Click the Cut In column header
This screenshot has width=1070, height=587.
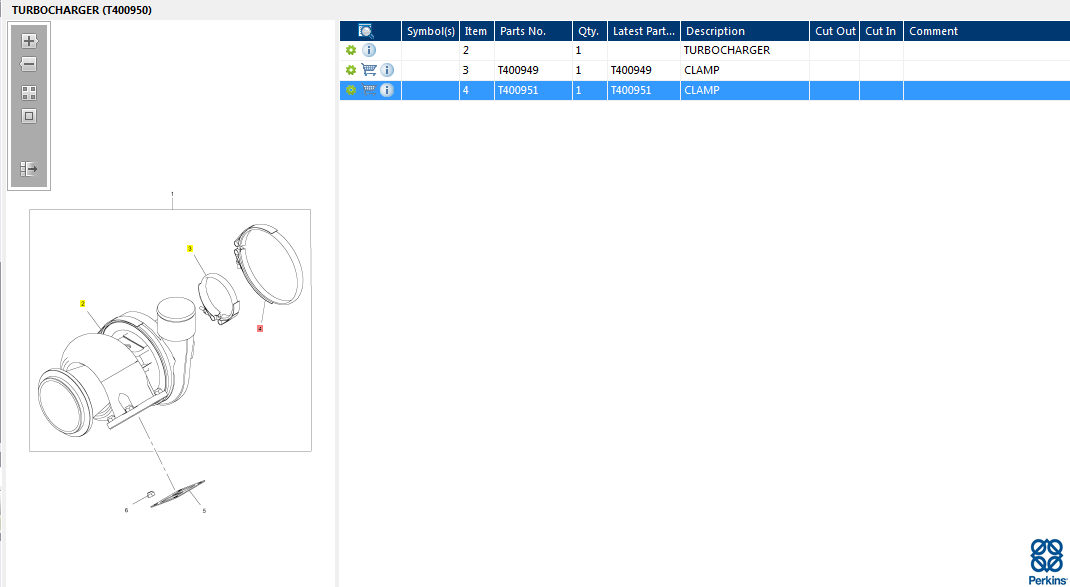point(881,31)
